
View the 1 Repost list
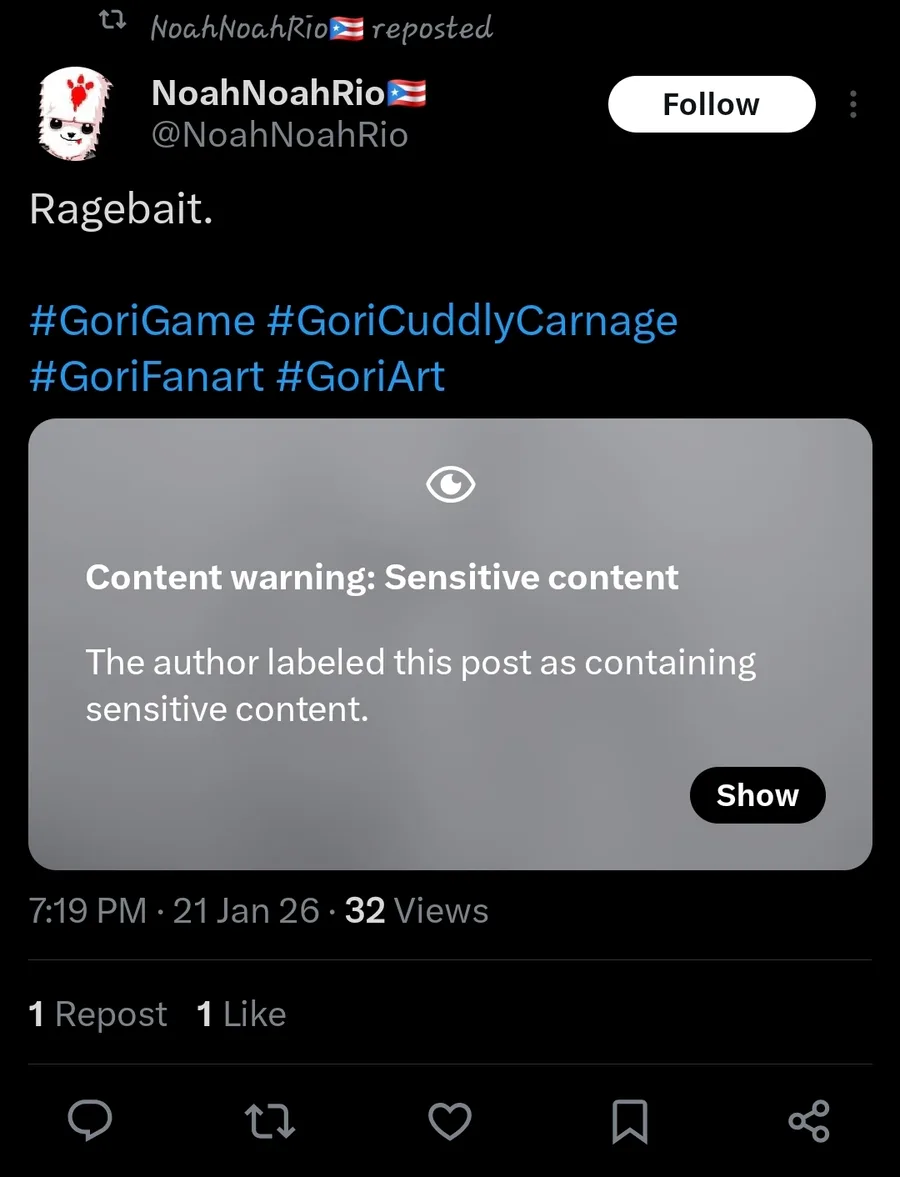[x=98, y=1014]
